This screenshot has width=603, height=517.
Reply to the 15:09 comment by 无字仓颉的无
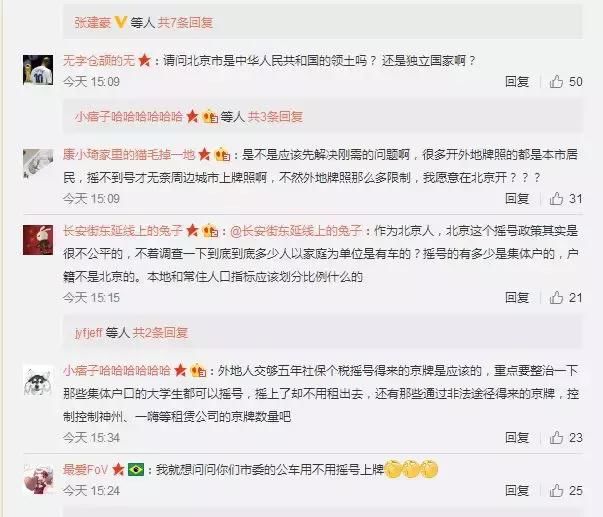[x=517, y=82]
